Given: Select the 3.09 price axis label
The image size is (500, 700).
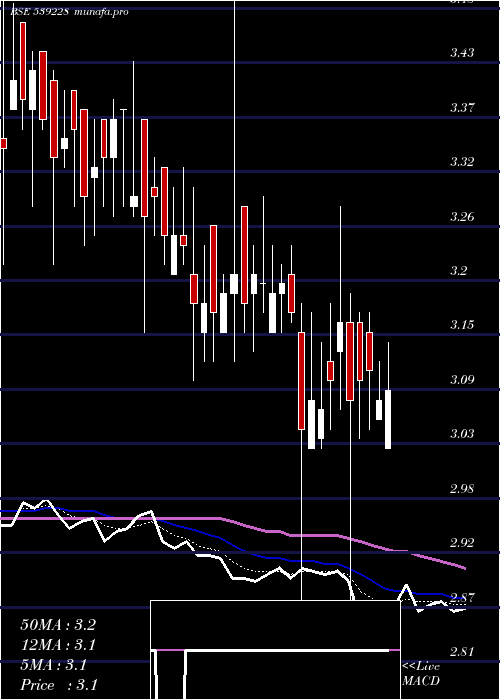Looking at the screenshot, I should 462,380.
